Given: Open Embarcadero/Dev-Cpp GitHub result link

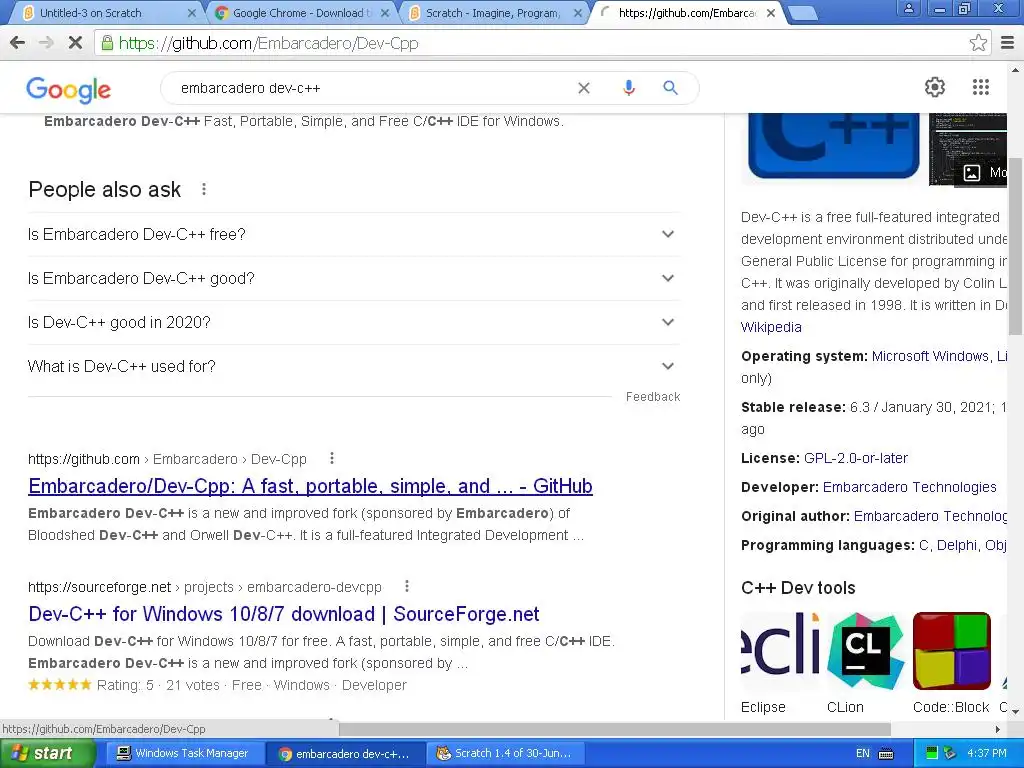Looking at the screenshot, I should (x=310, y=487).
